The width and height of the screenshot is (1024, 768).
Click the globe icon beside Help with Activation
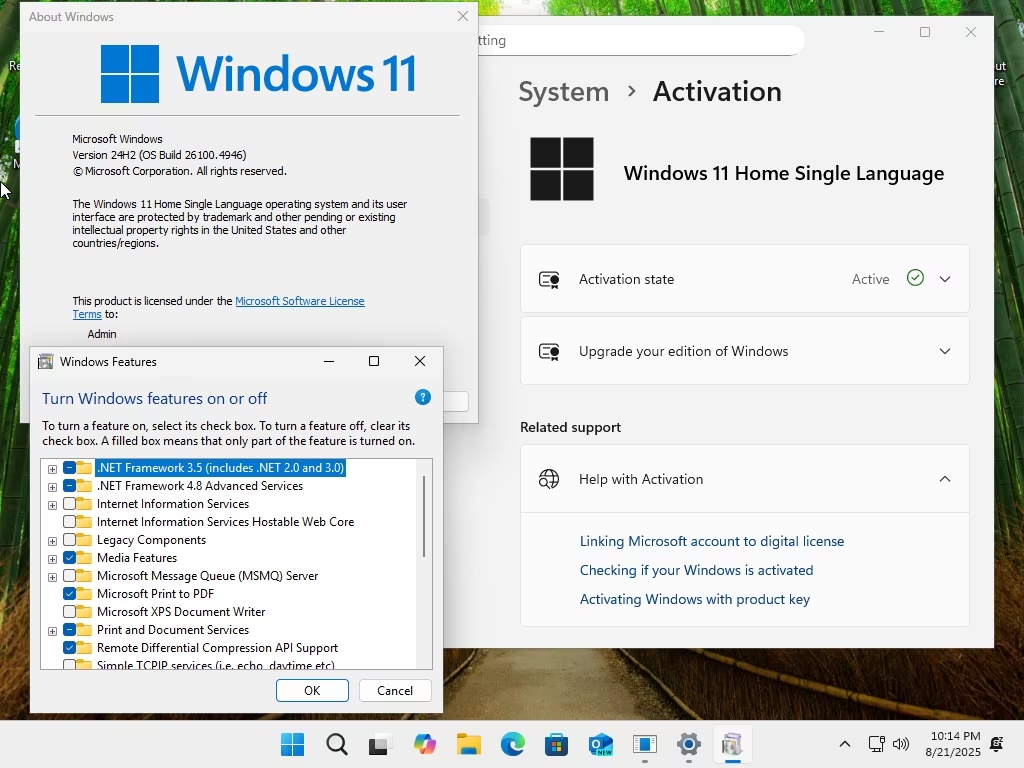(x=549, y=479)
